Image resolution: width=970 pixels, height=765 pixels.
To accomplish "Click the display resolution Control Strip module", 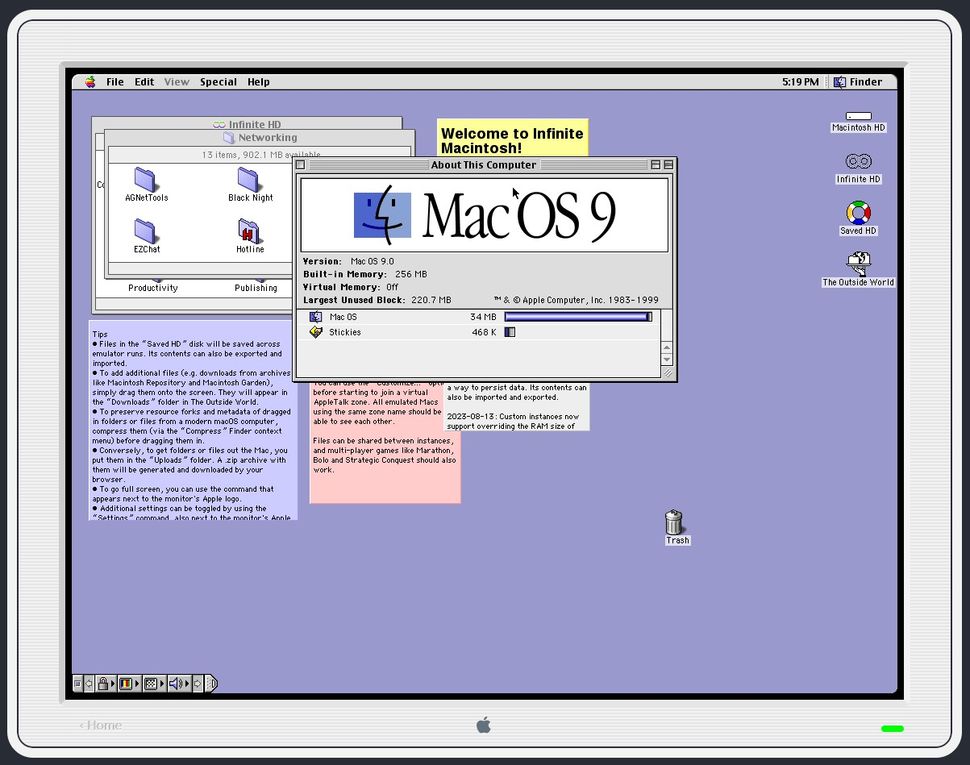I will 152,684.
